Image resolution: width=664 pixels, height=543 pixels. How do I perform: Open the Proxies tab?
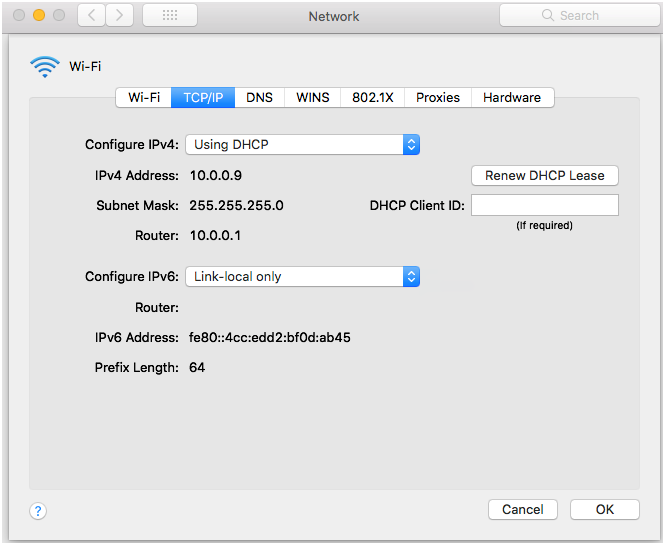tap(438, 97)
